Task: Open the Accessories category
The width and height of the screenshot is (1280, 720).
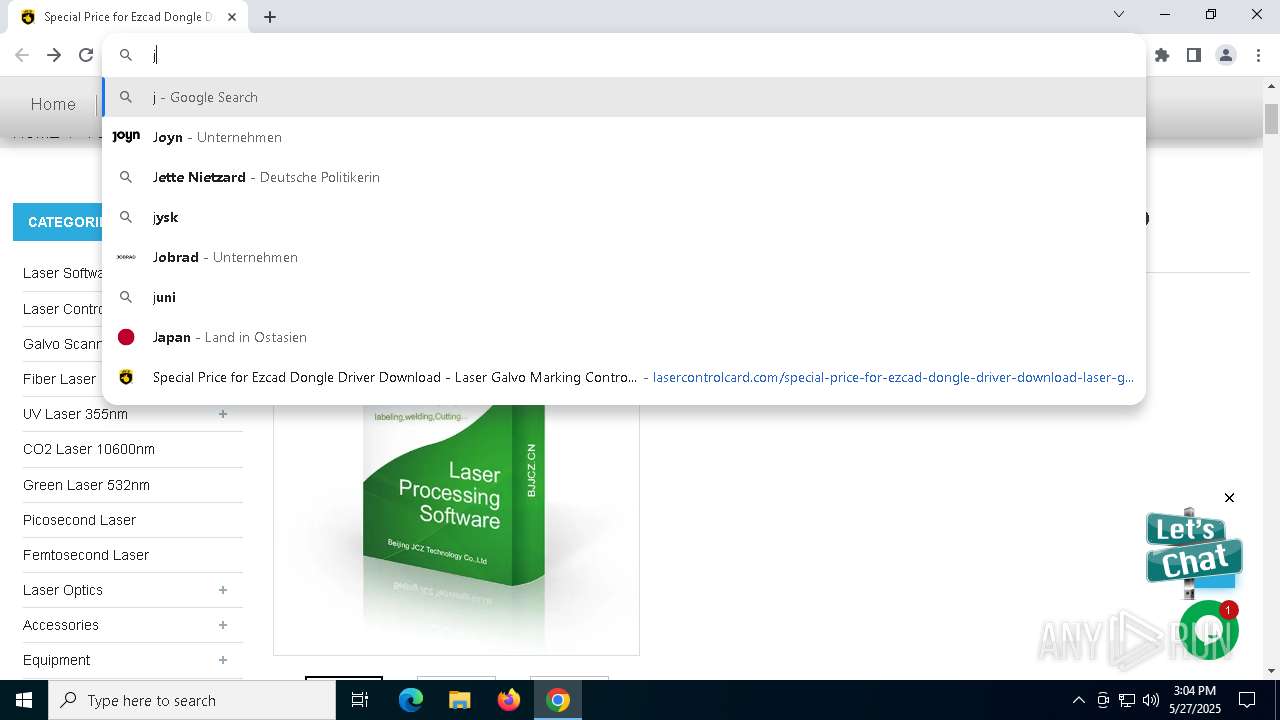Action: [61, 625]
